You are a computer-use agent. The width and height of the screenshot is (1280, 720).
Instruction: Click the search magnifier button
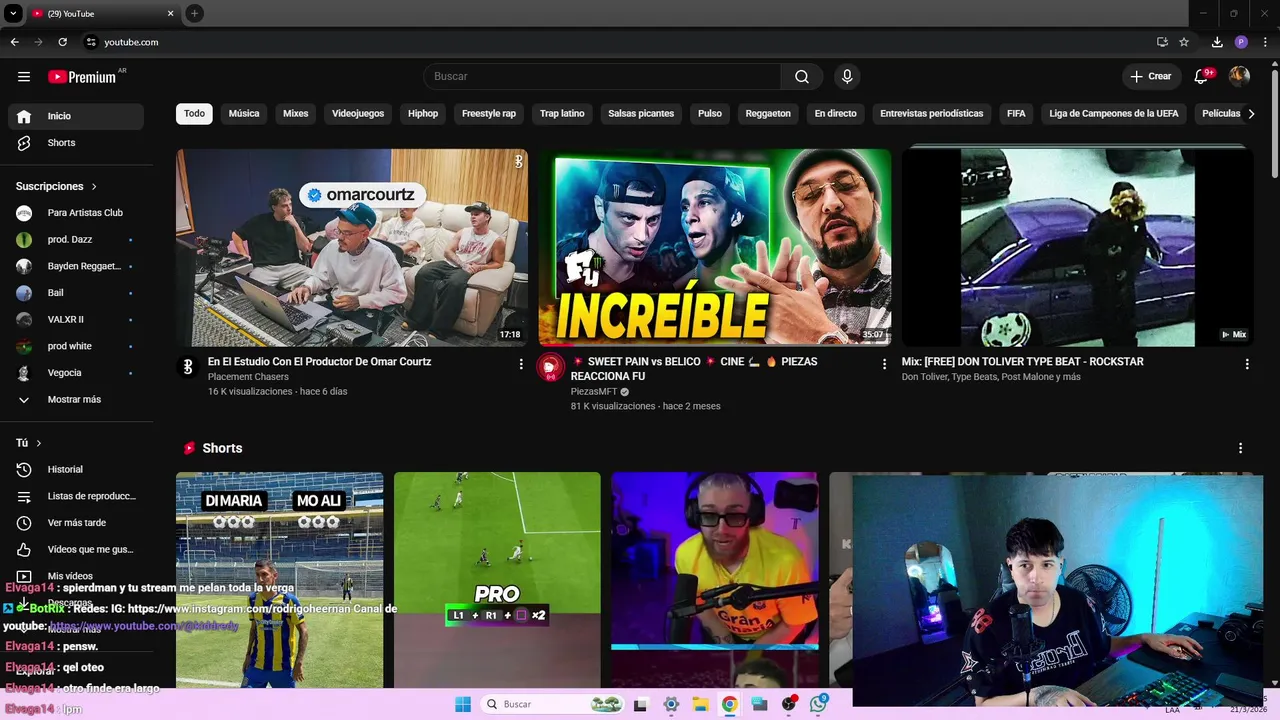pyautogui.click(x=802, y=77)
